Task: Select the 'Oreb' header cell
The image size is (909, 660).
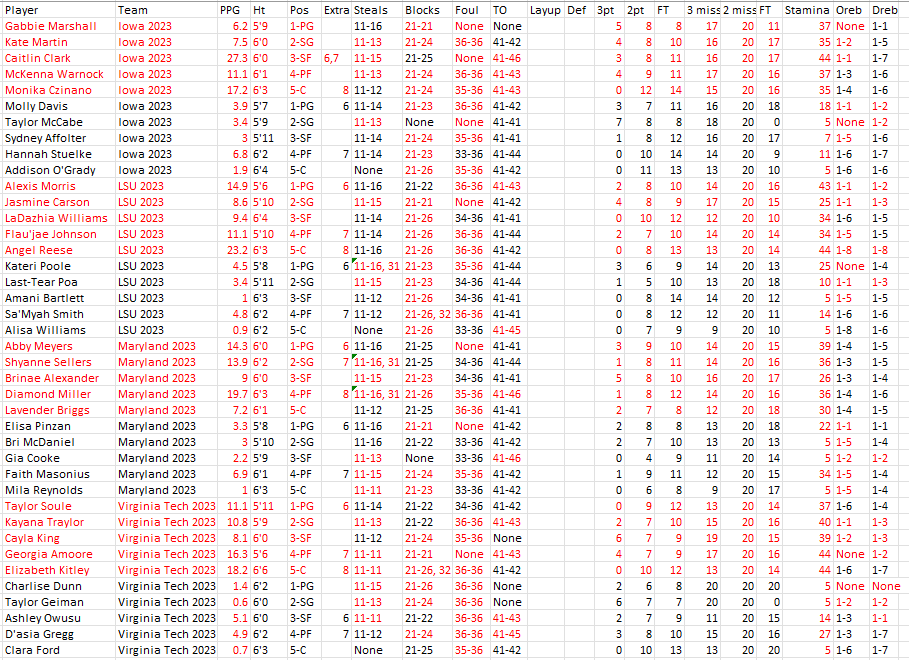Action: [x=850, y=10]
